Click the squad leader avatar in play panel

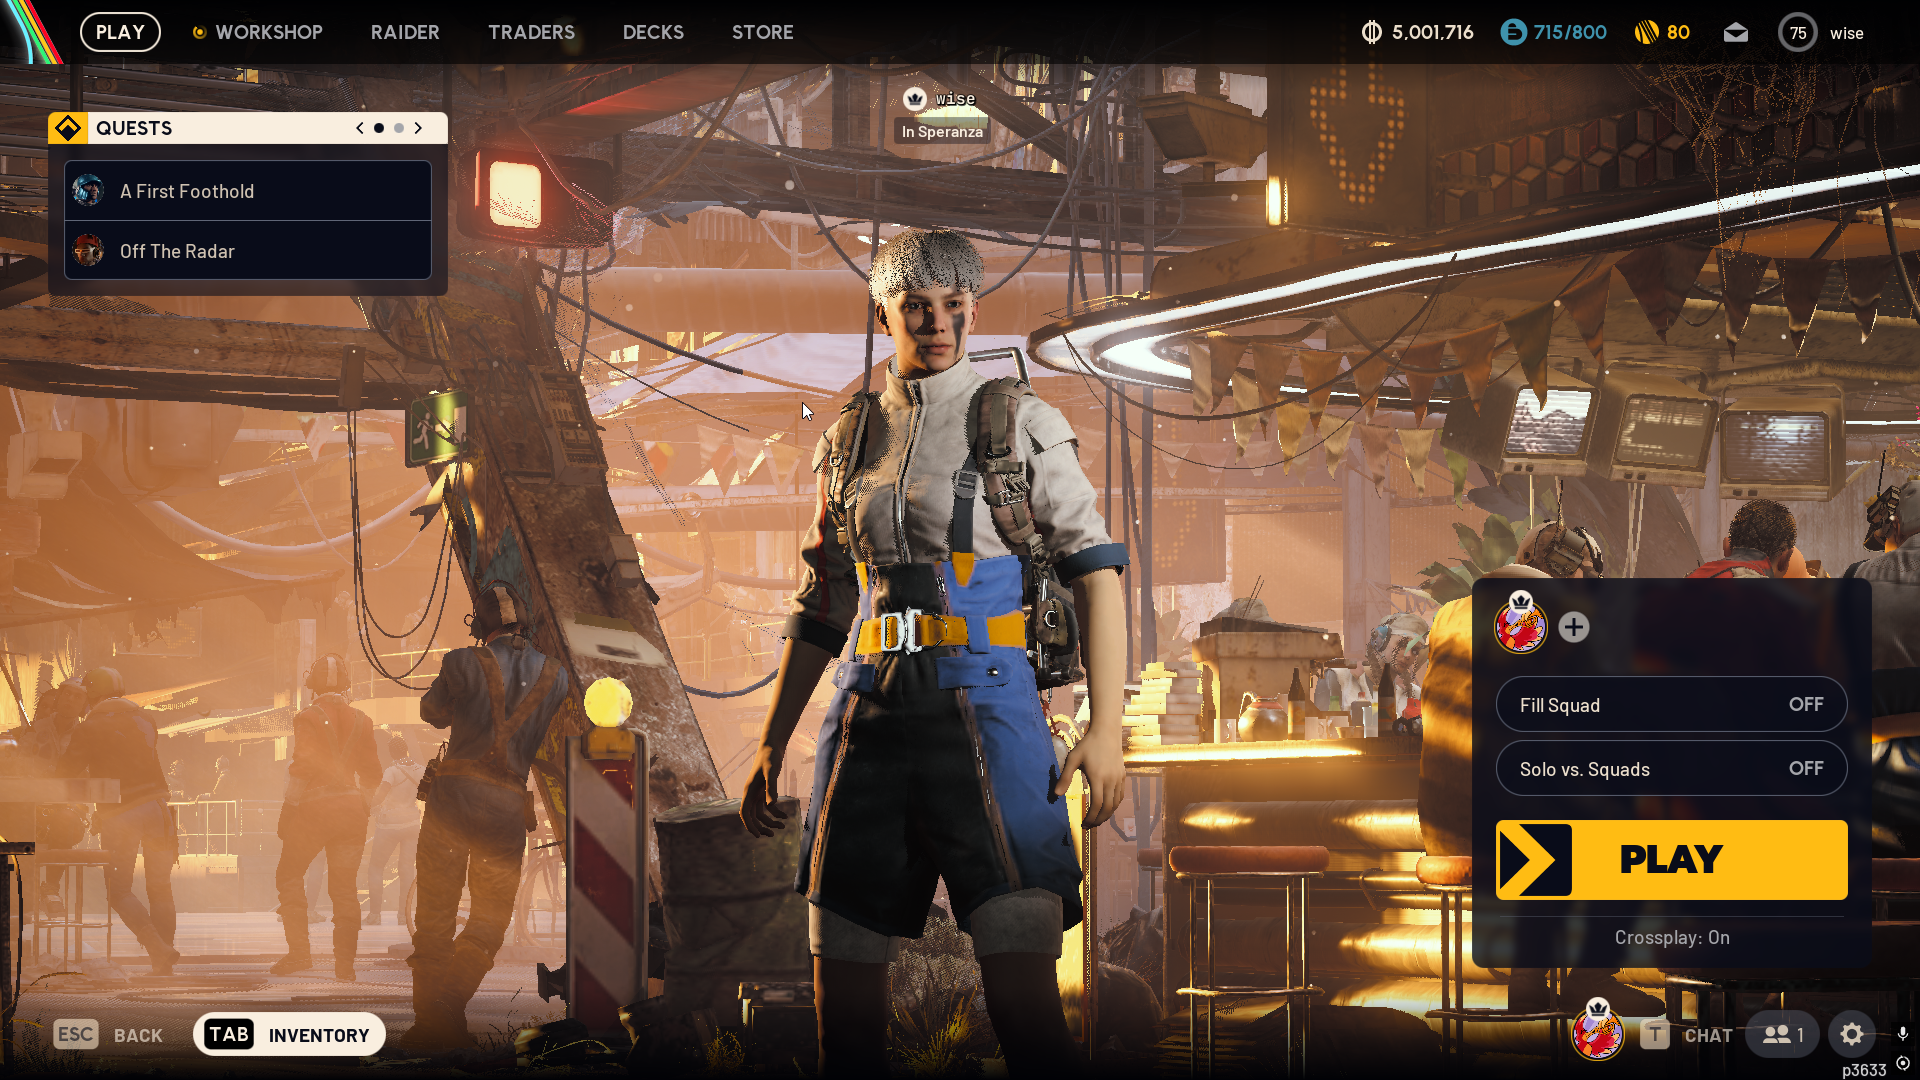pyautogui.click(x=1520, y=627)
